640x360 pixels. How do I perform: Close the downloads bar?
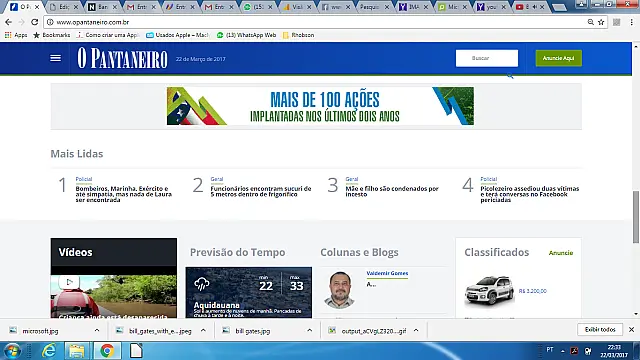pos(631,329)
